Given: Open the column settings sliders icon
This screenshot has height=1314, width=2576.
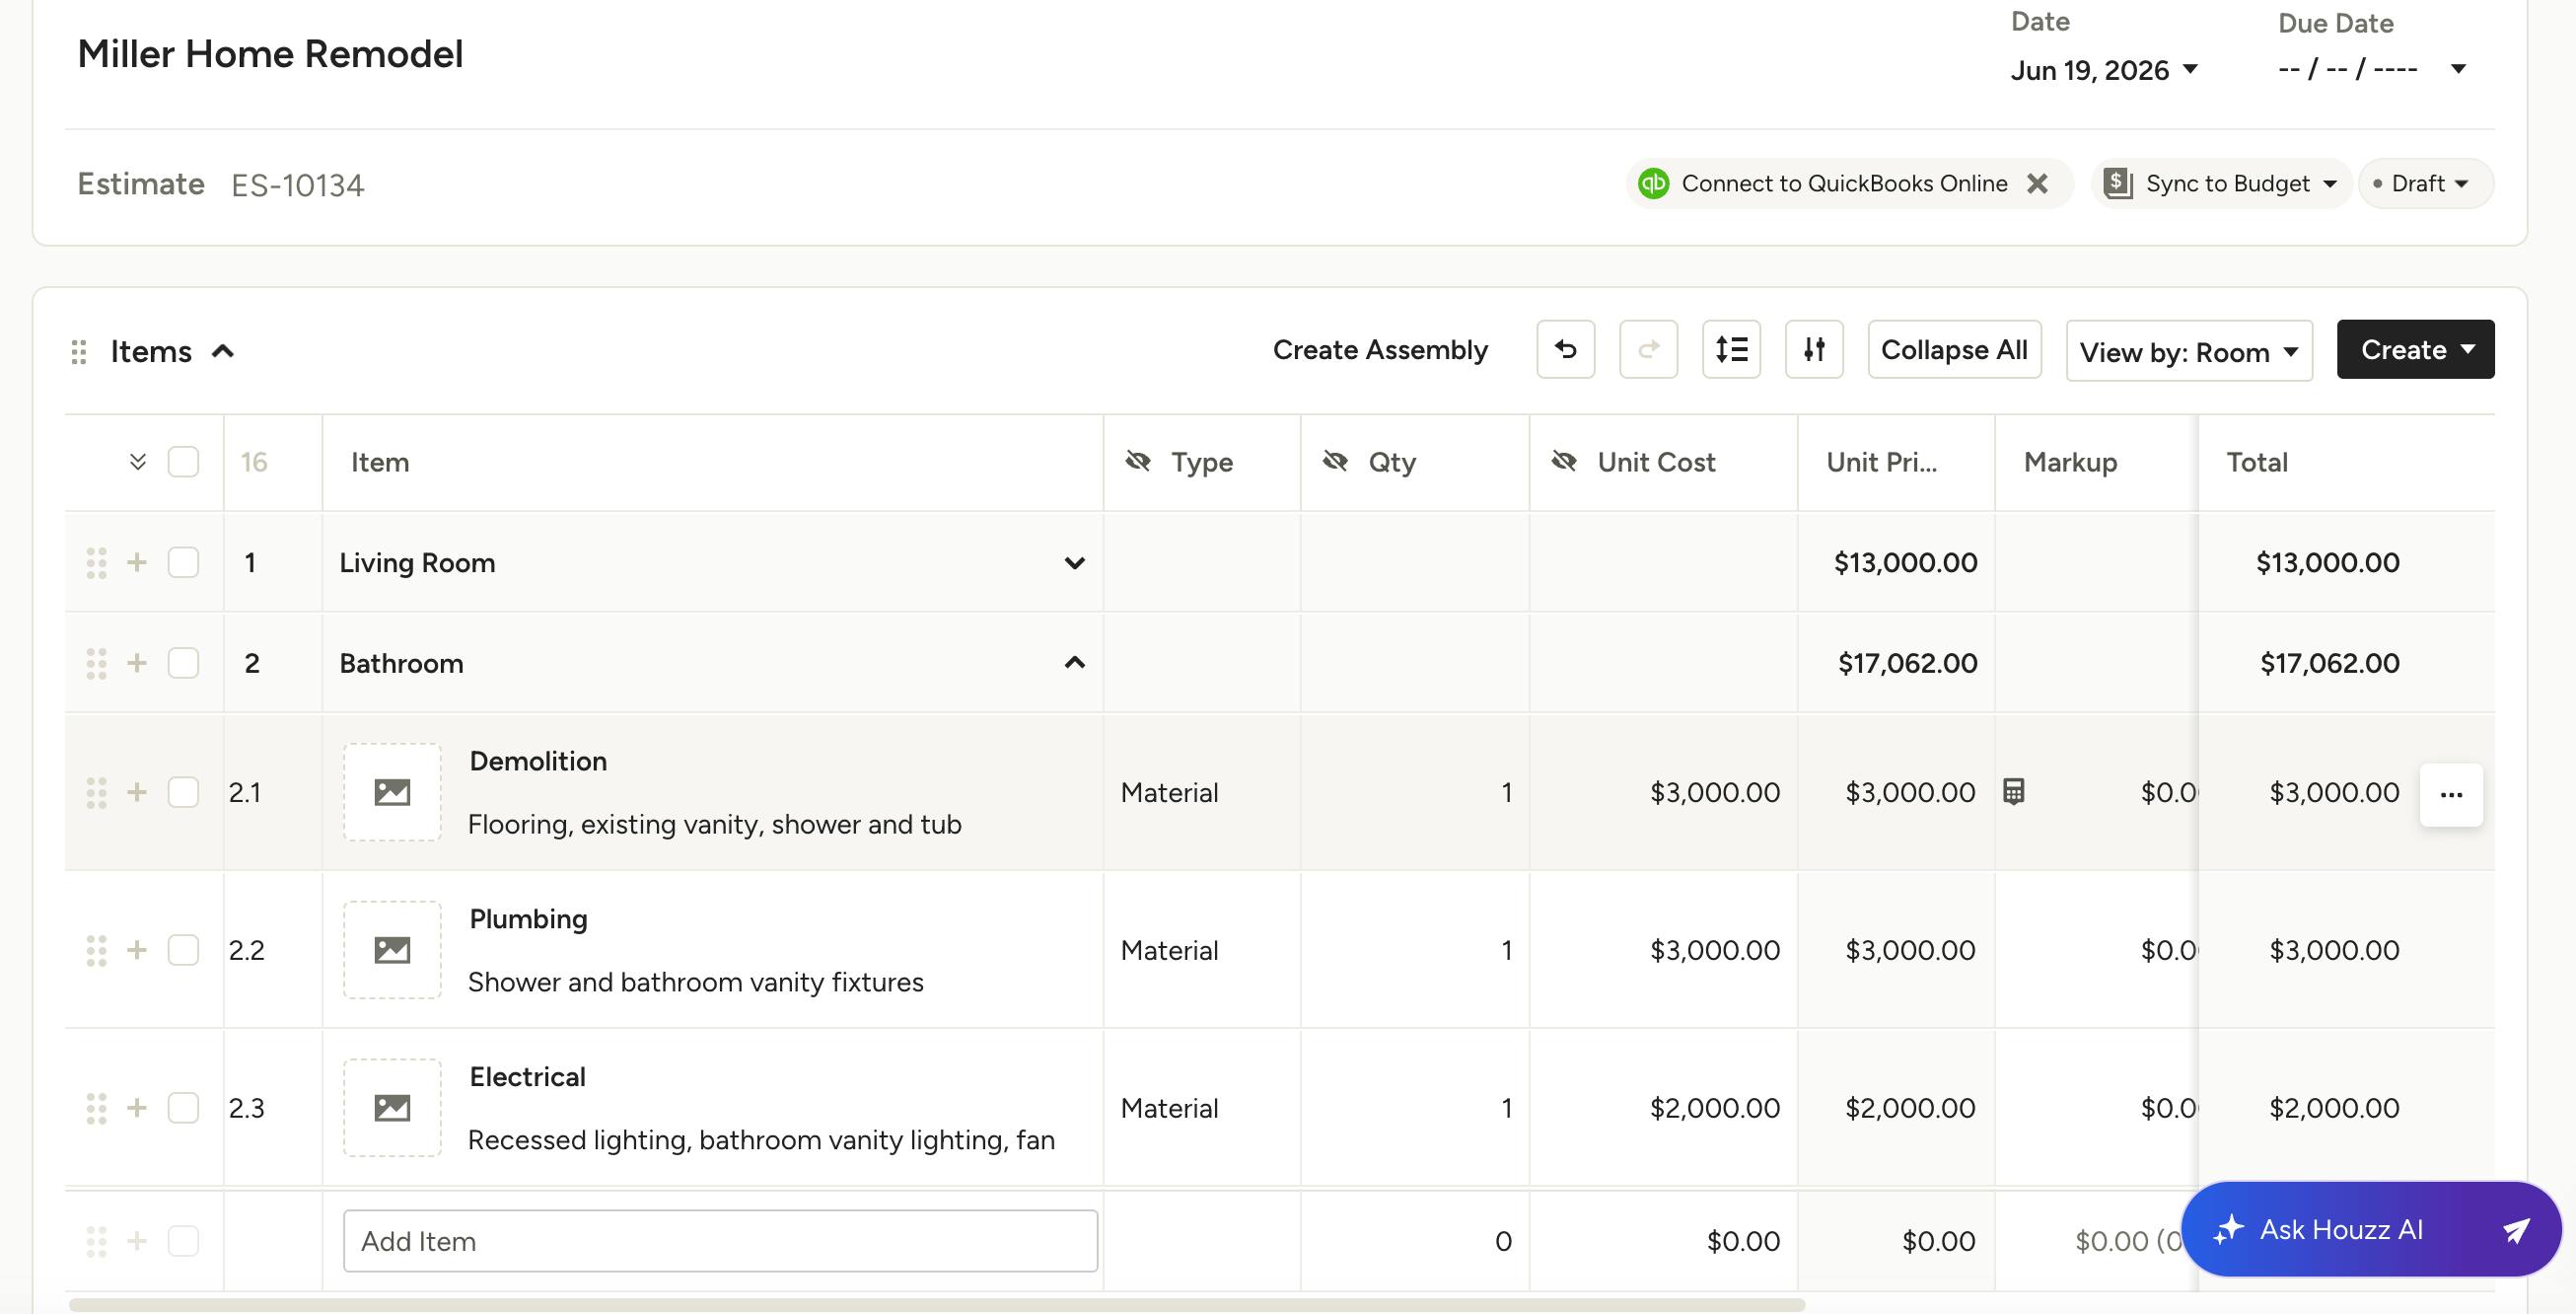Looking at the screenshot, I should tap(1814, 349).
